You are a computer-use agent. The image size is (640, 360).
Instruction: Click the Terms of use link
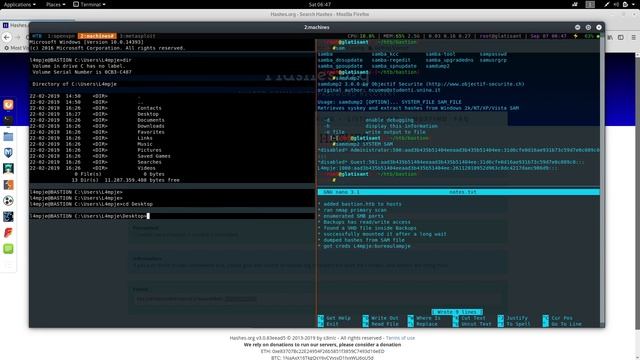[400, 338]
